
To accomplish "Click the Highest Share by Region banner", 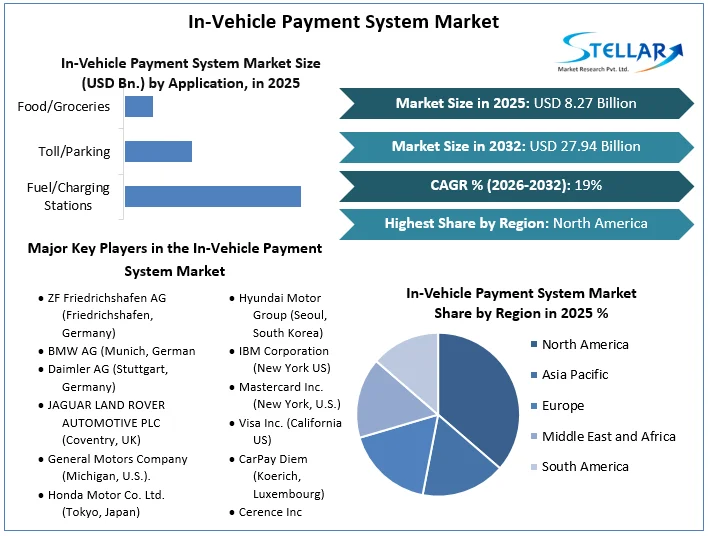I will pos(516,224).
